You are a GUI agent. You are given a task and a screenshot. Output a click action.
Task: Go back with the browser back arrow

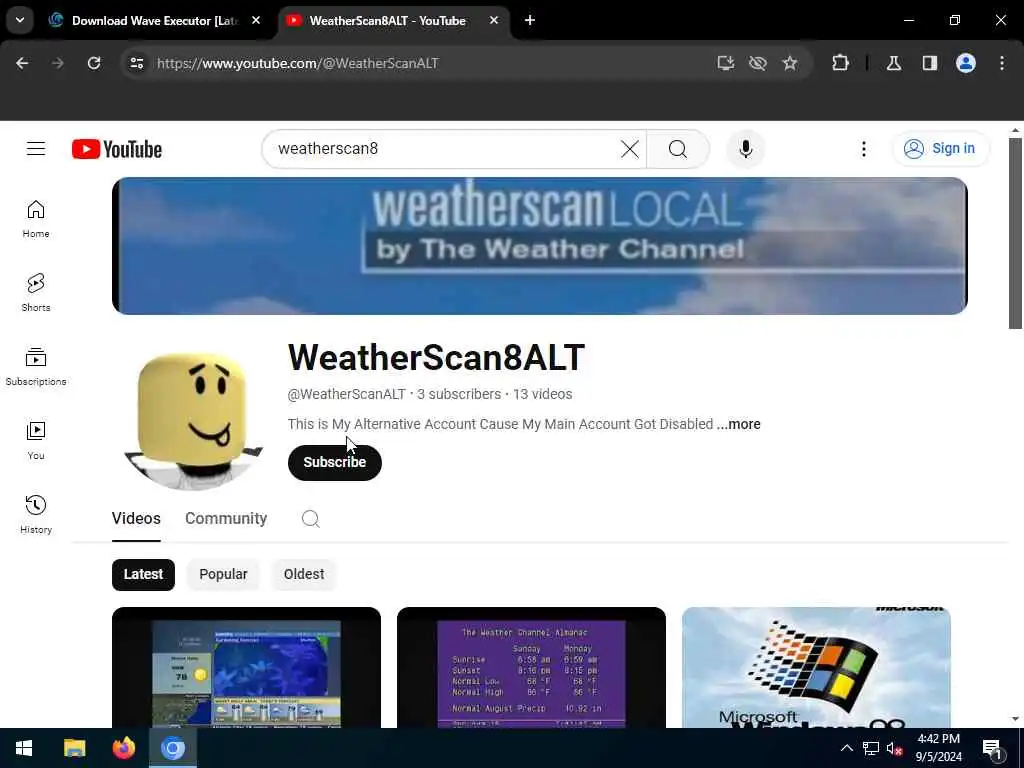[x=22, y=63]
